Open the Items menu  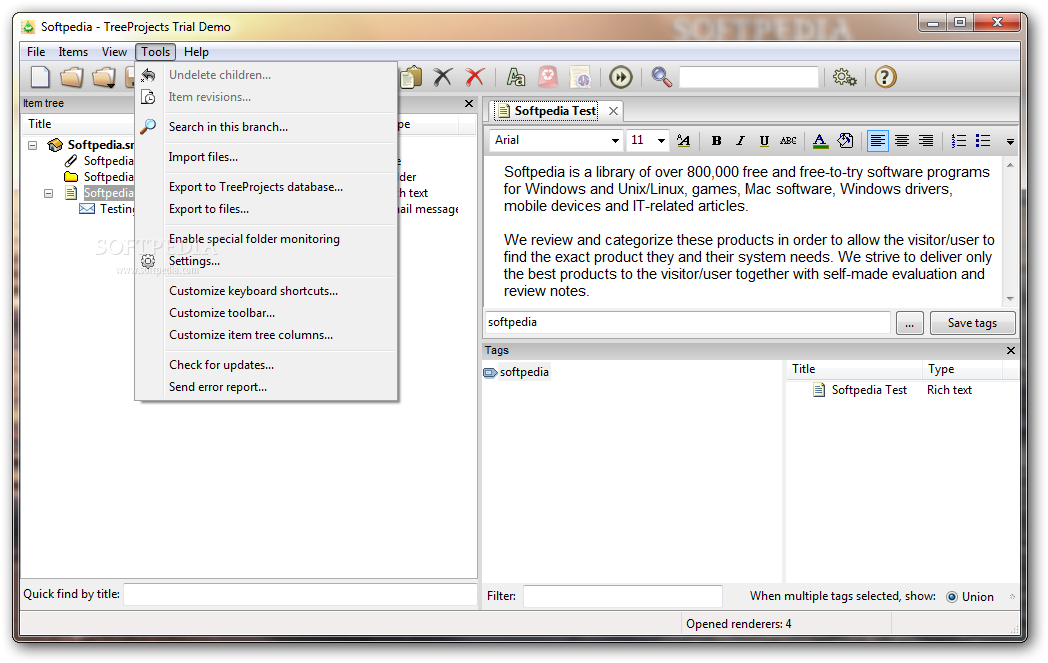click(x=73, y=52)
